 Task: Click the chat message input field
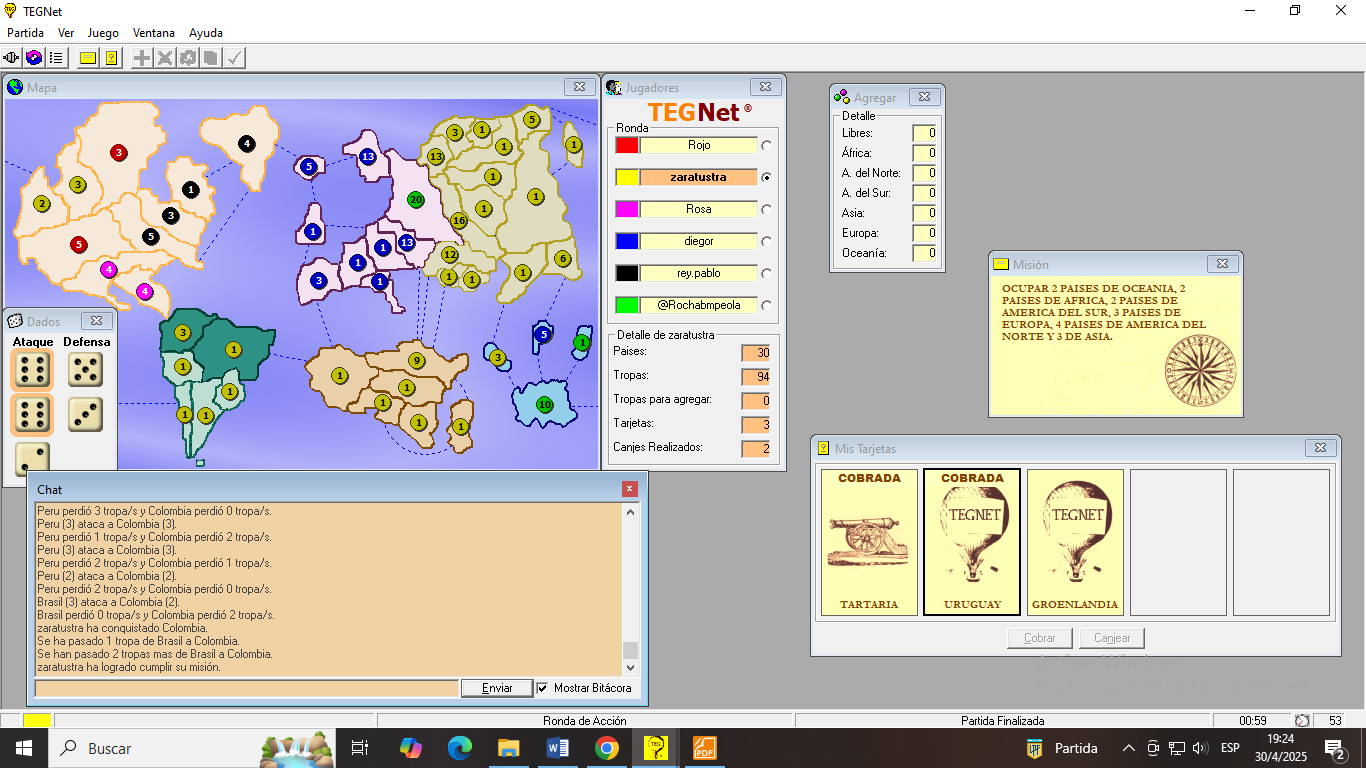point(246,688)
